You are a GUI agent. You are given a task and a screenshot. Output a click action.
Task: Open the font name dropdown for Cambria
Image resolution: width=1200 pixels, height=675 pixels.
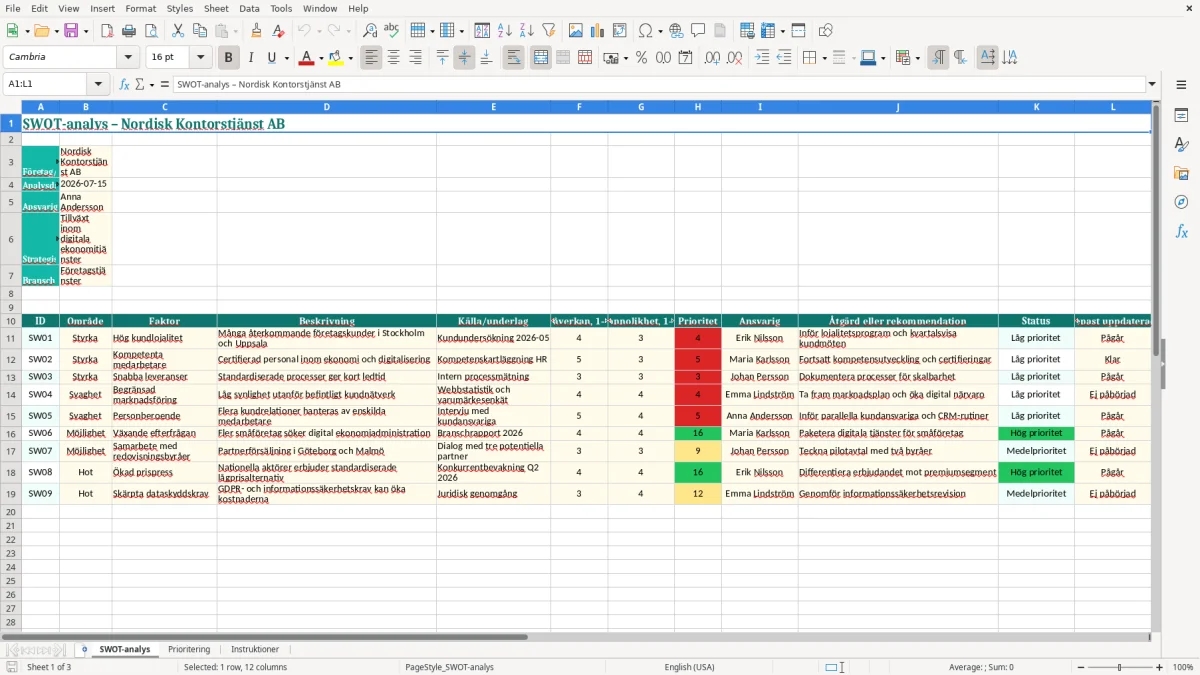(128, 58)
